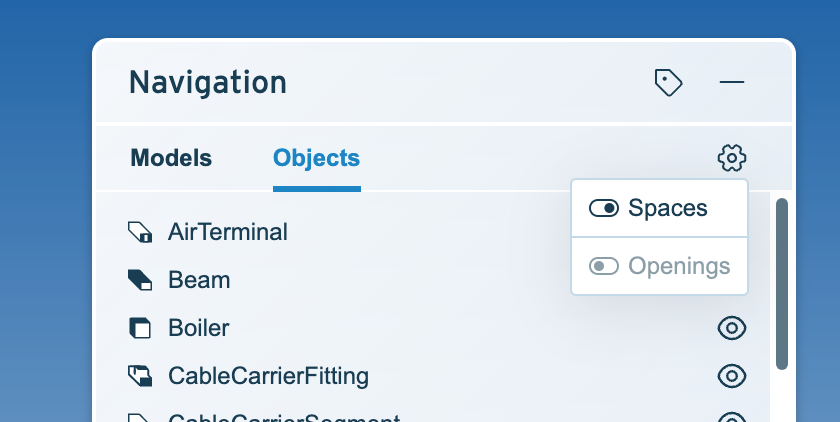Select the CableCarrierFitting label

tap(268, 376)
